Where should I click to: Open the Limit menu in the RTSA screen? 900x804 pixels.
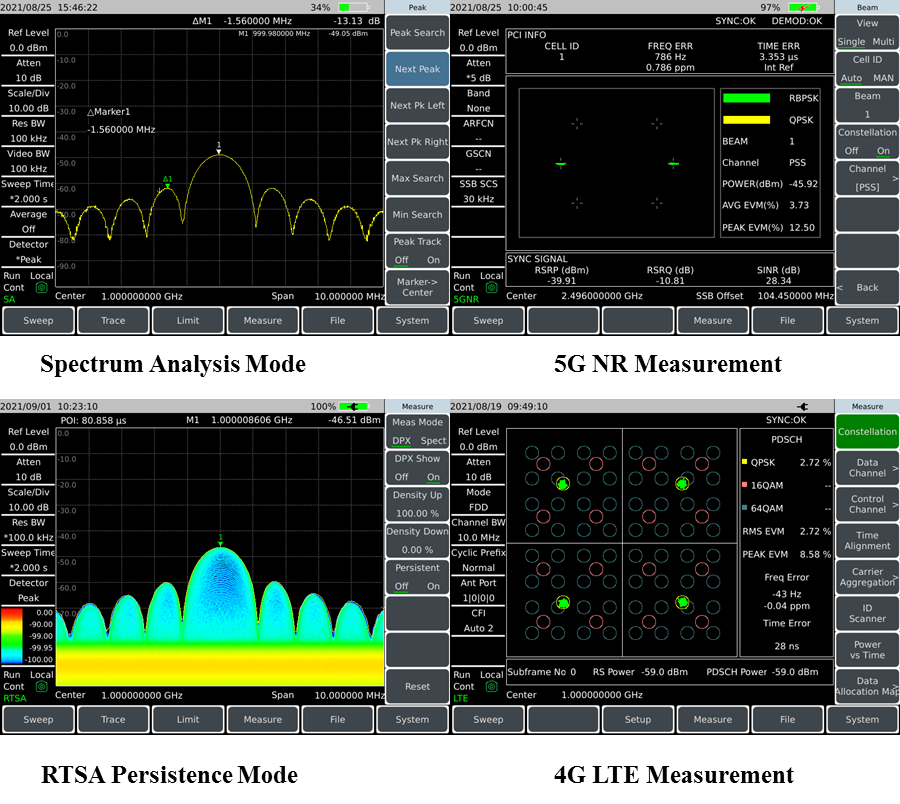click(x=187, y=719)
